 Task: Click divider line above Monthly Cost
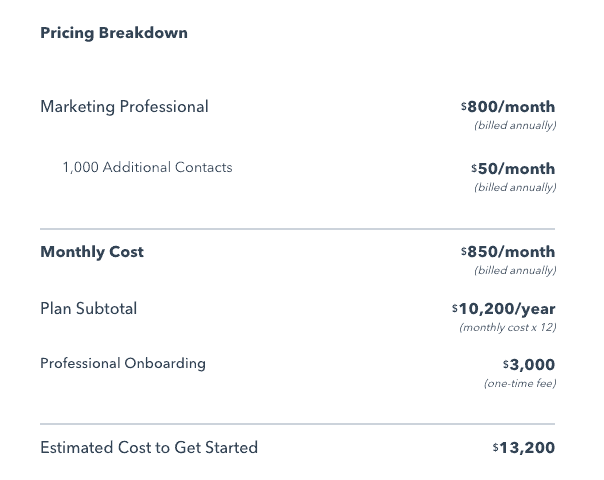click(x=297, y=229)
